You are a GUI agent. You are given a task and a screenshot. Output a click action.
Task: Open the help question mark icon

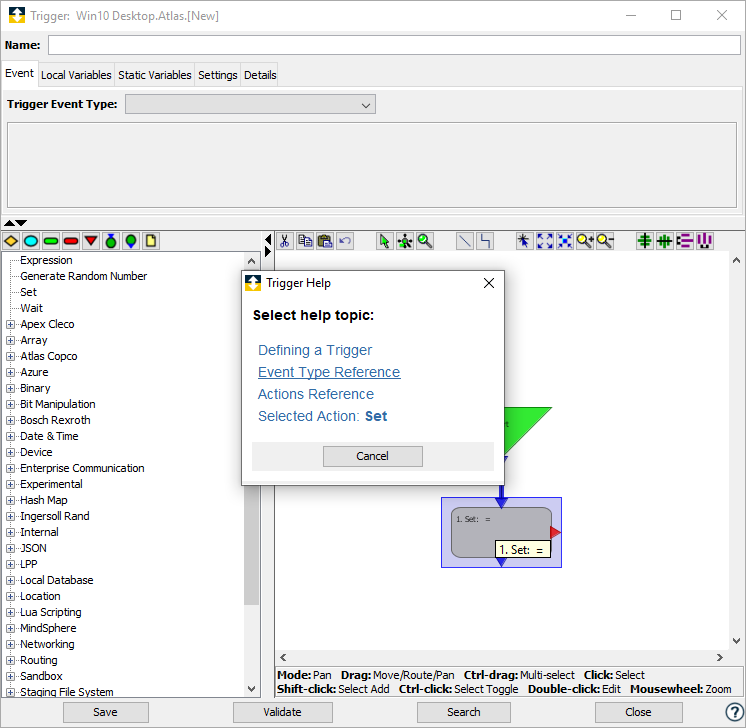[734, 712]
